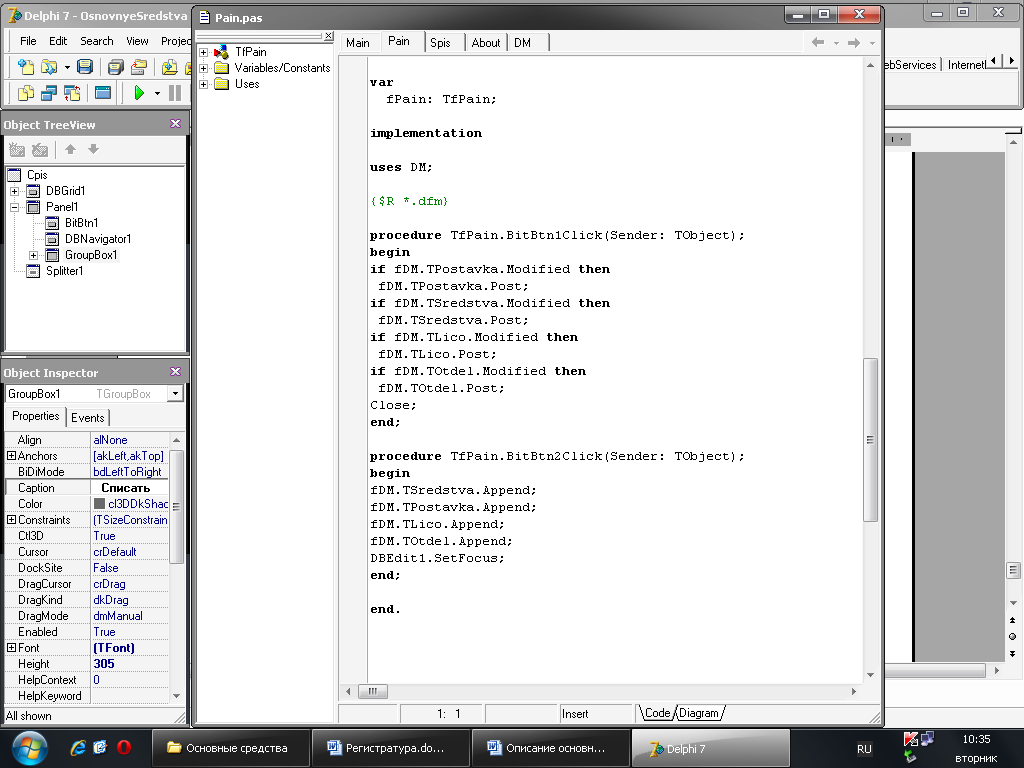Select DBNavigator1 in Object TreeView
The height and width of the screenshot is (768, 1024).
[x=98, y=239]
